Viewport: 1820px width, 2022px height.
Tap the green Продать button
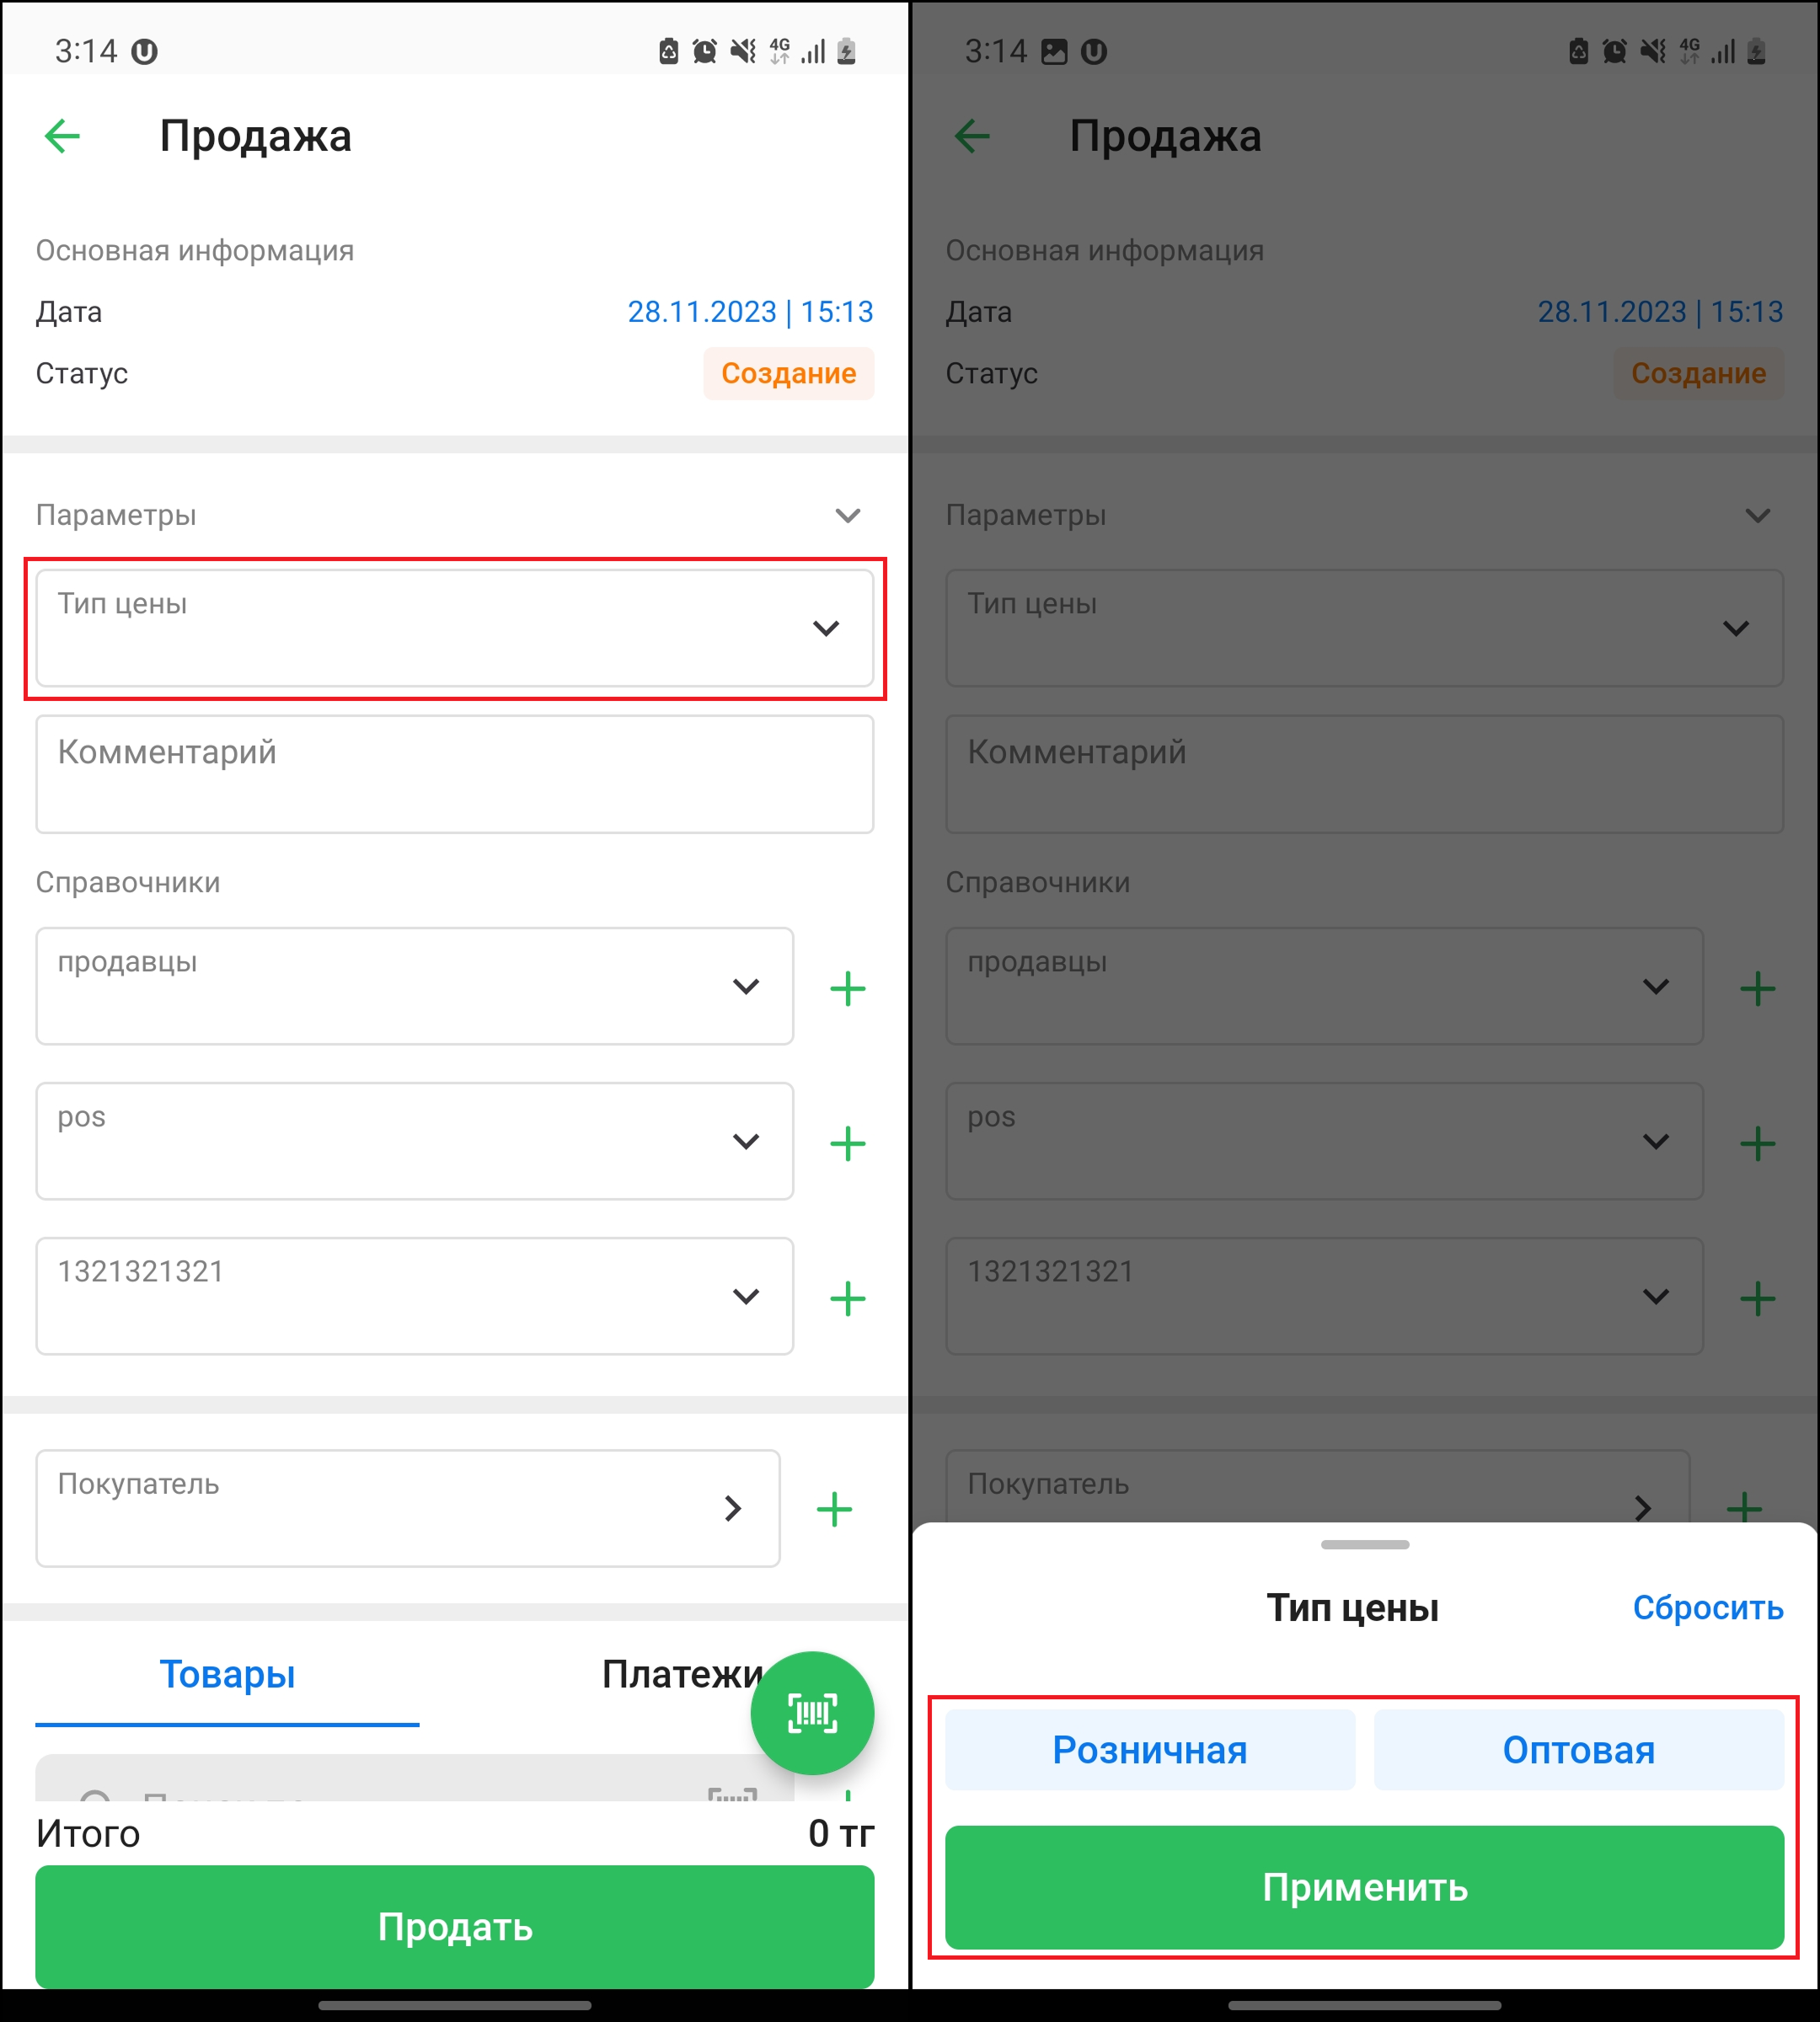[x=455, y=1926]
